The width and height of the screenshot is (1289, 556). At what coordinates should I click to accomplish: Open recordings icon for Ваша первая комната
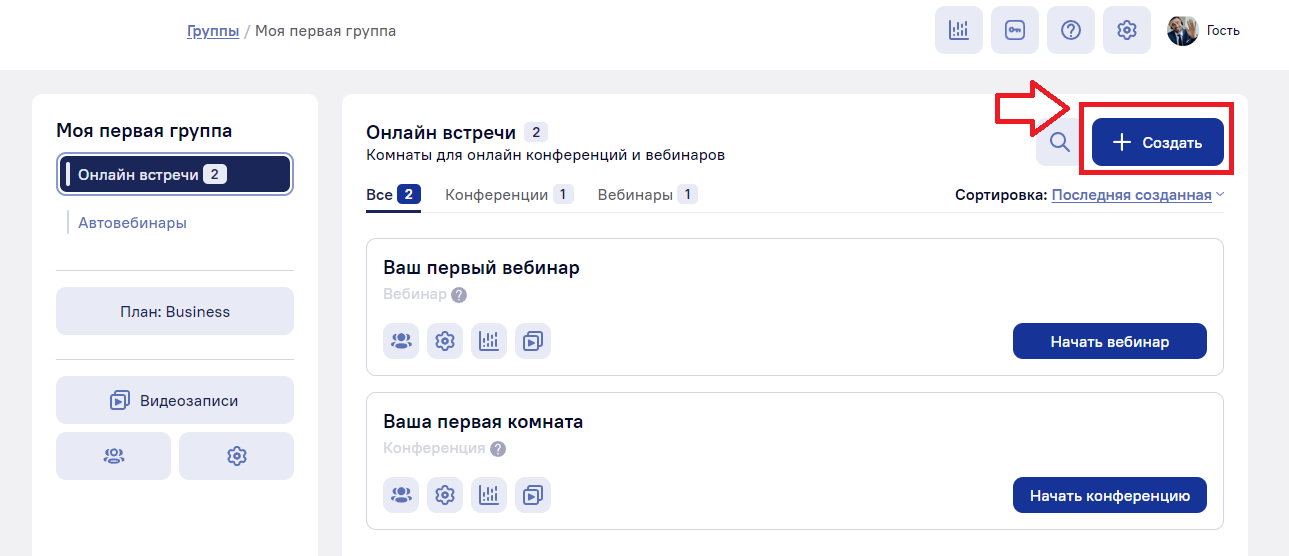coord(533,495)
